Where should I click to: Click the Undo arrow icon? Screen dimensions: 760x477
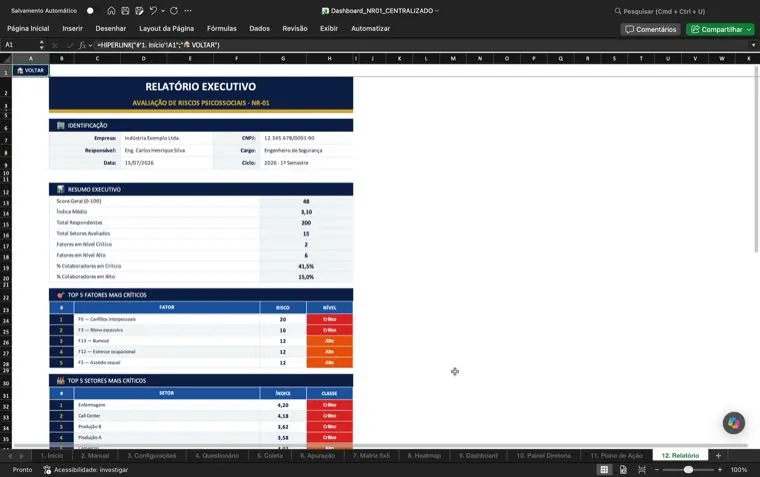coord(153,11)
